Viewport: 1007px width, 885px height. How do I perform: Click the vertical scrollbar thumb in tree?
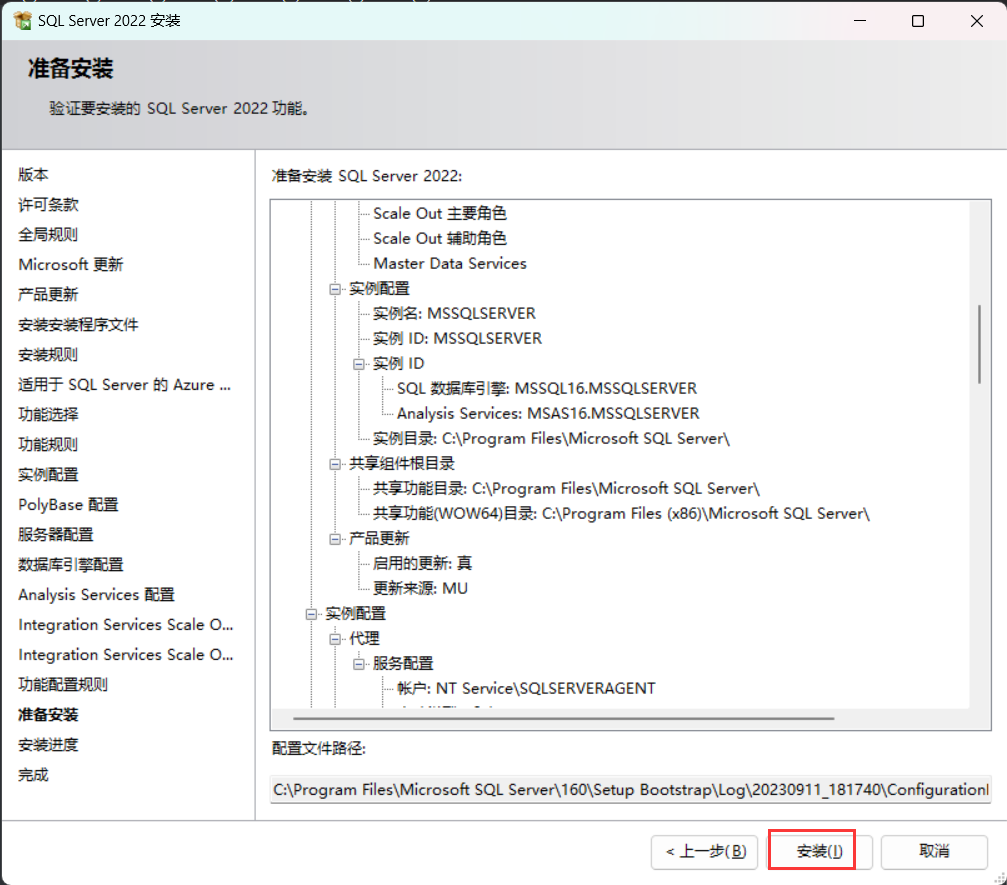pyautogui.click(x=979, y=344)
